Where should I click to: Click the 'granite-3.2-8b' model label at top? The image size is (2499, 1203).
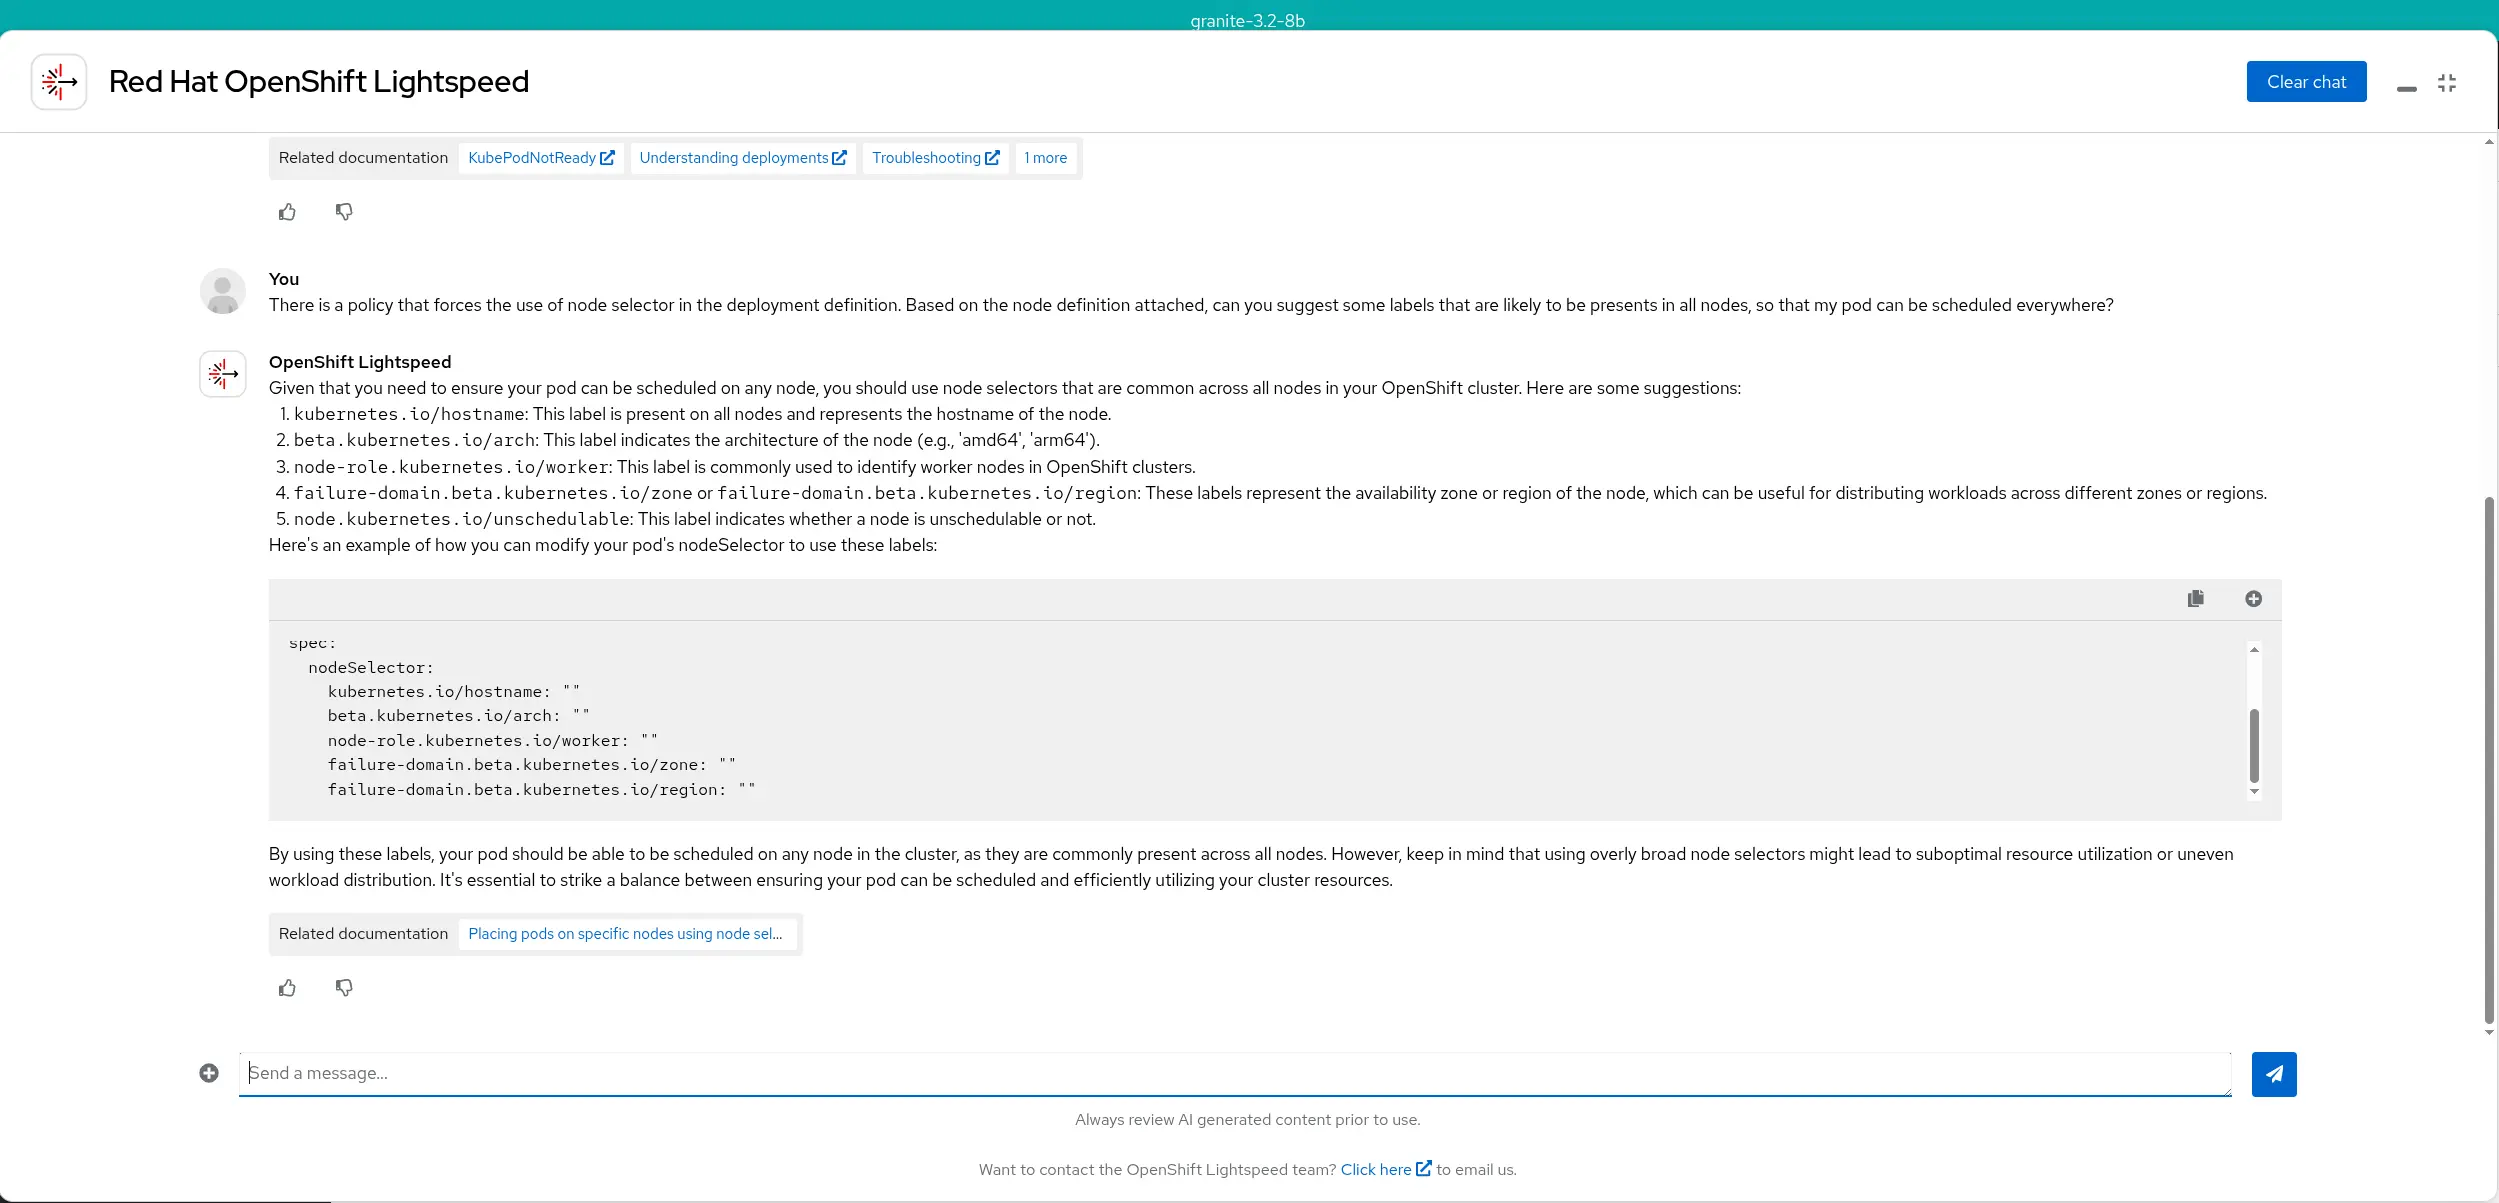tap(1247, 20)
